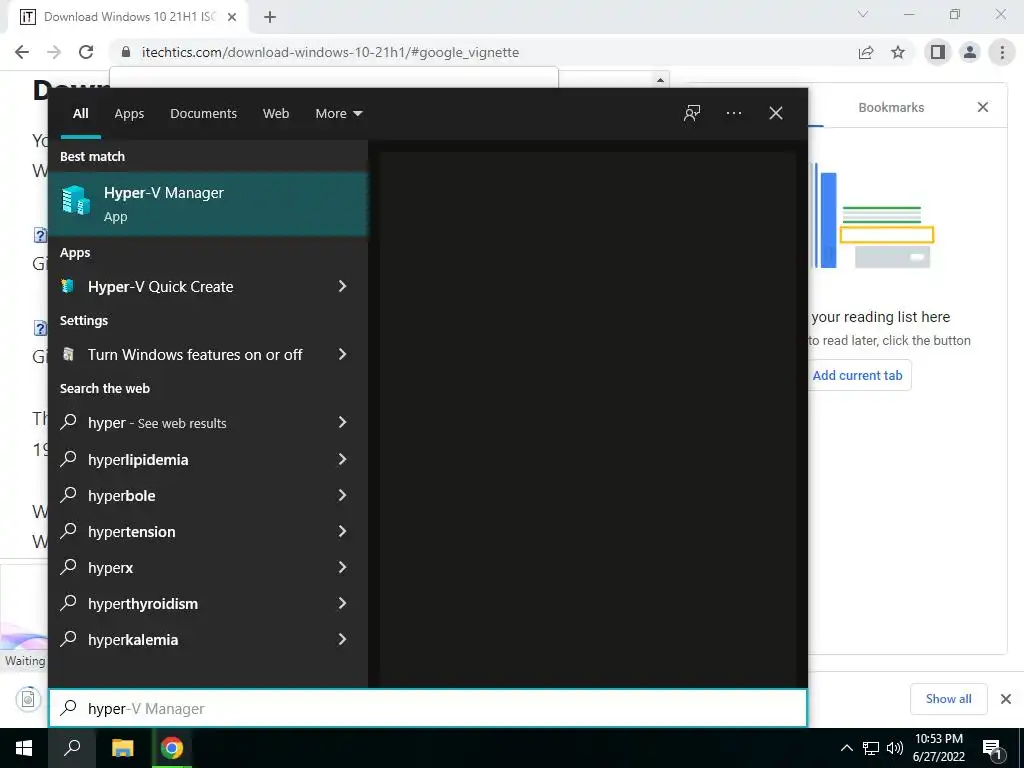Expand hyperx result arrow
The height and width of the screenshot is (768, 1024).
tap(342, 567)
